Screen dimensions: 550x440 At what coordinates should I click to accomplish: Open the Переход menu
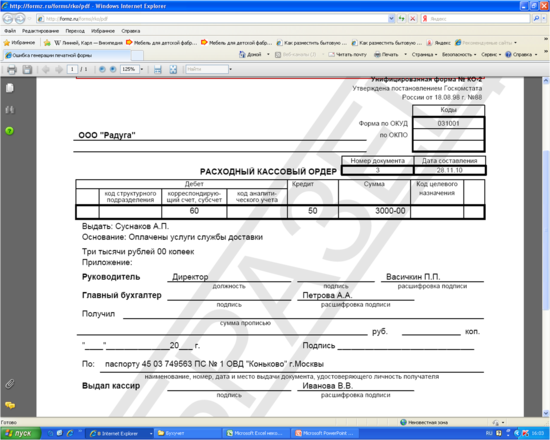coord(75,31)
